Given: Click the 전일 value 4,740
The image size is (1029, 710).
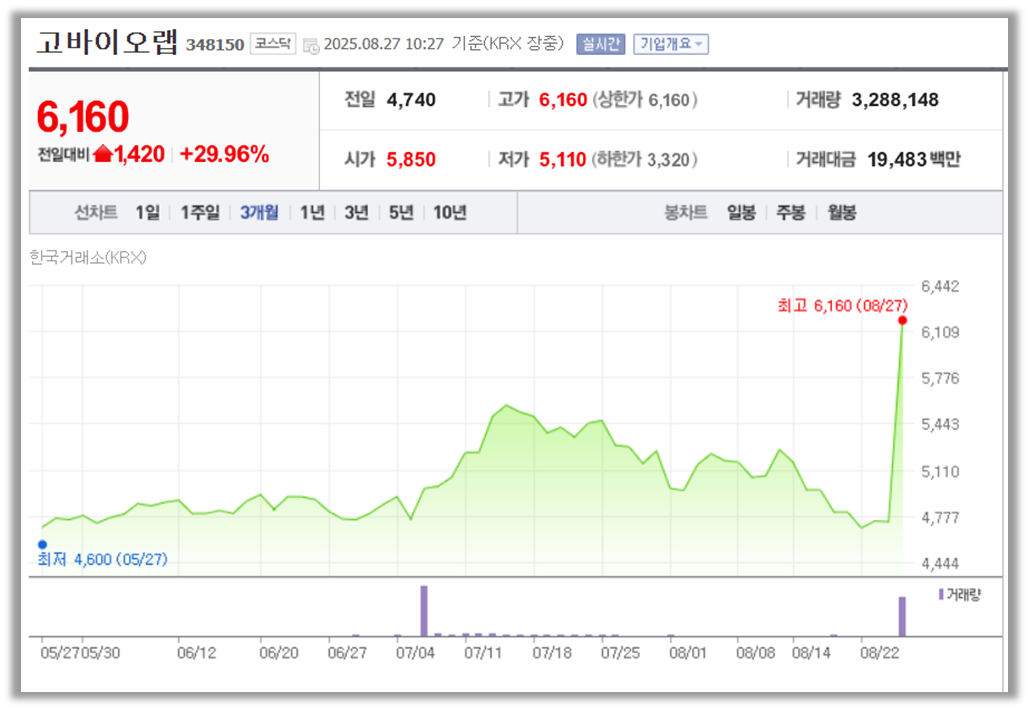Looking at the screenshot, I should point(411,100).
